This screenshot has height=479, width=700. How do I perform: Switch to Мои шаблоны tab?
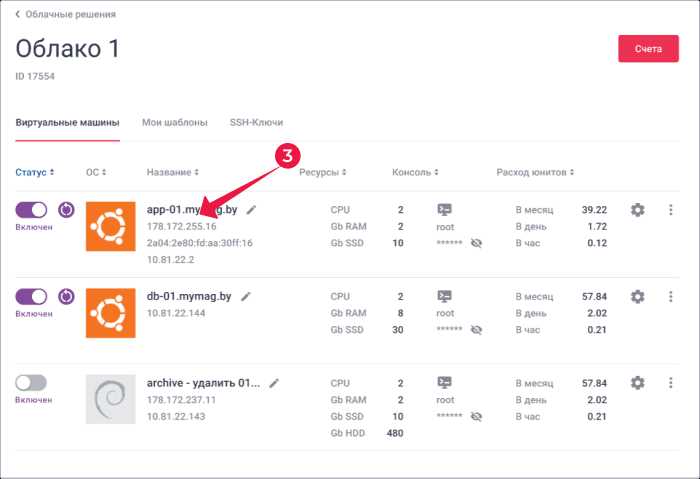[175, 123]
